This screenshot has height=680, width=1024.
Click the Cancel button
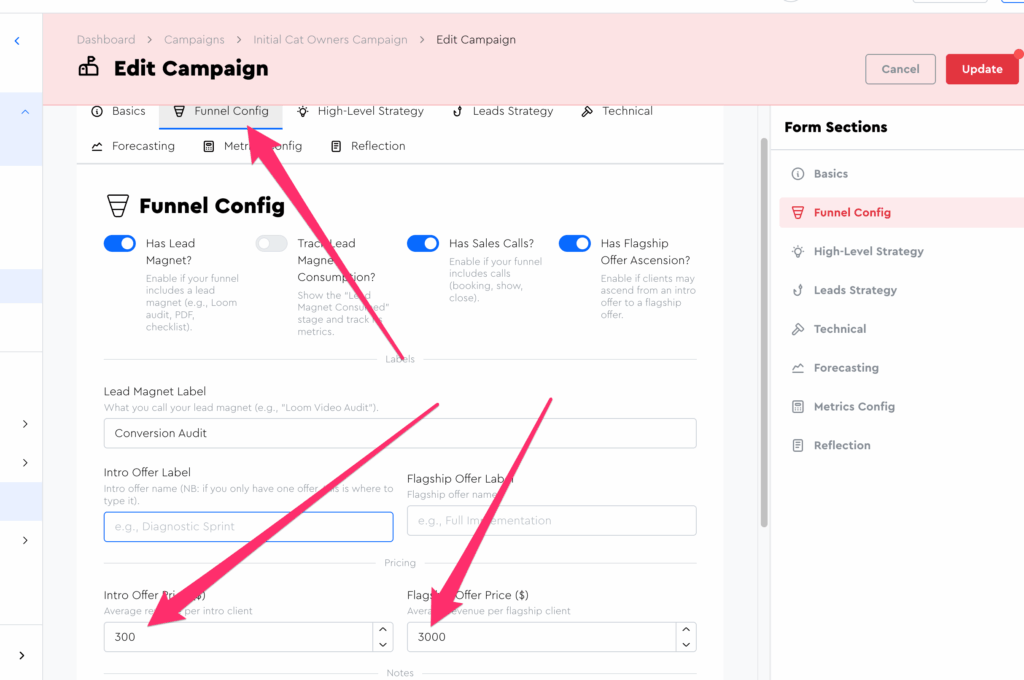click(900, 69)
